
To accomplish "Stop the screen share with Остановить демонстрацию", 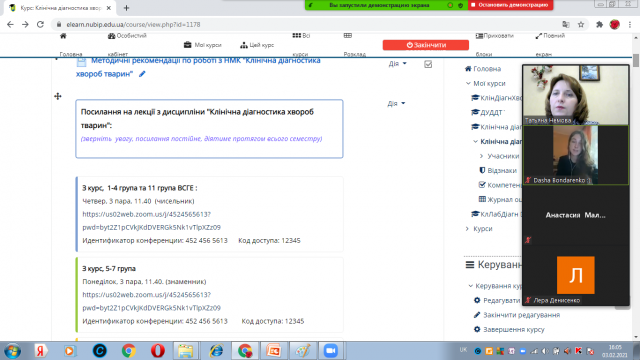I will [x=511, y=5].
